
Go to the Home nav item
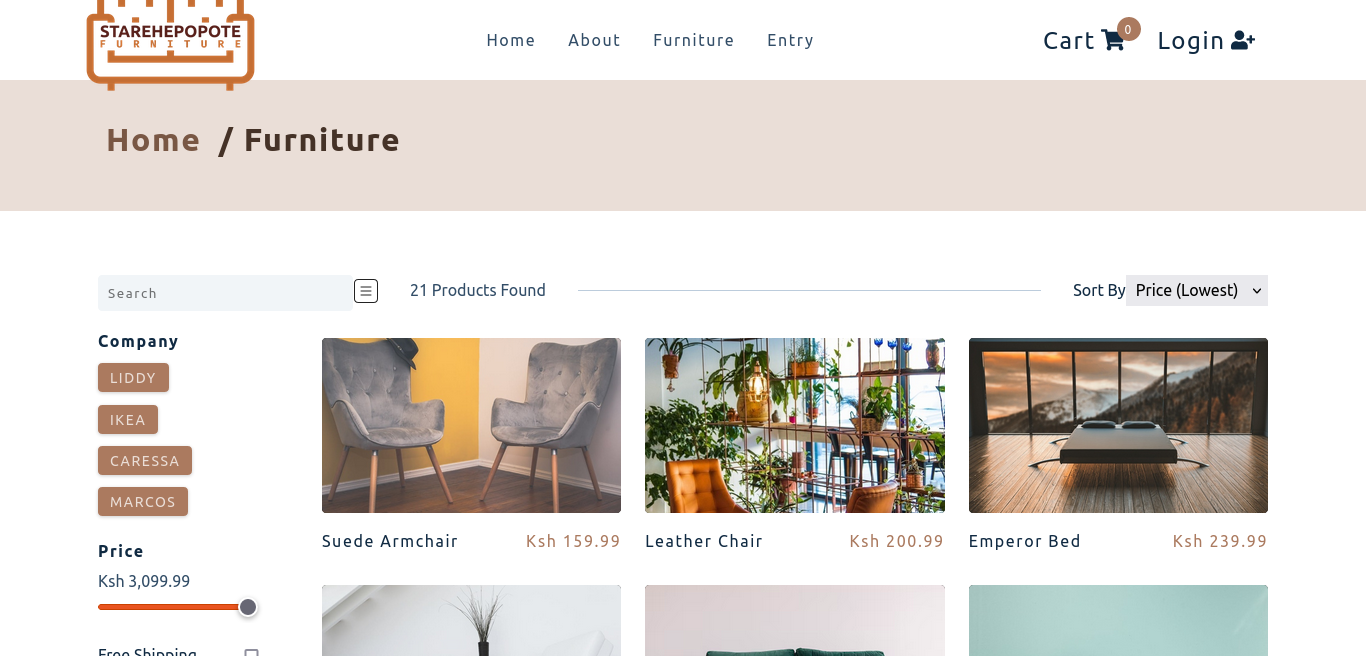(511, 40)
